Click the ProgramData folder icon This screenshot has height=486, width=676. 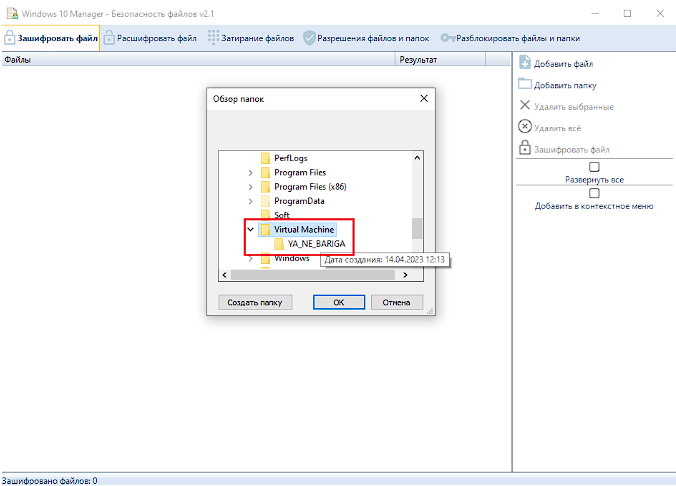[x=266, y=201]
